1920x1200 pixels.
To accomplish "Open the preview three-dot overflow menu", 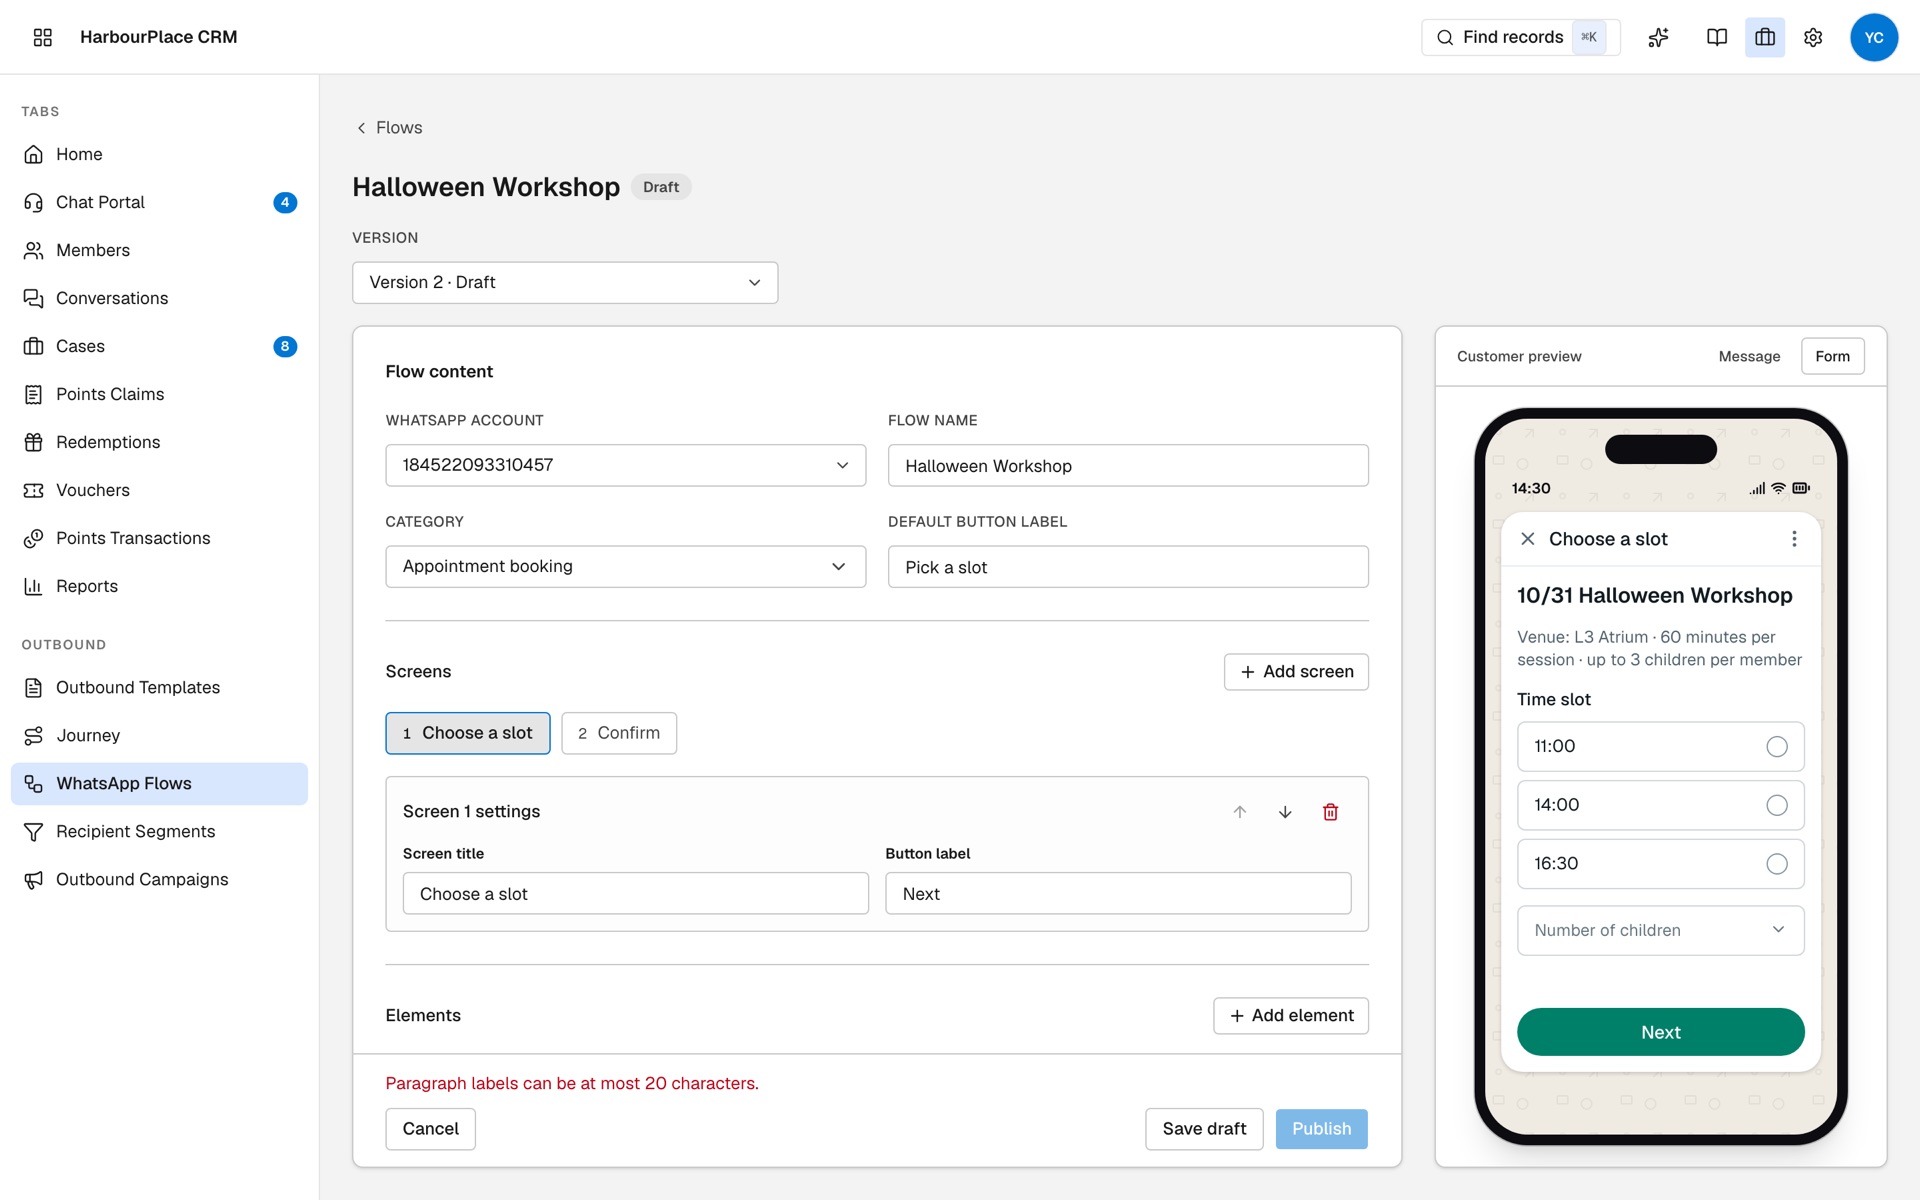I will tap(1794, 539).
